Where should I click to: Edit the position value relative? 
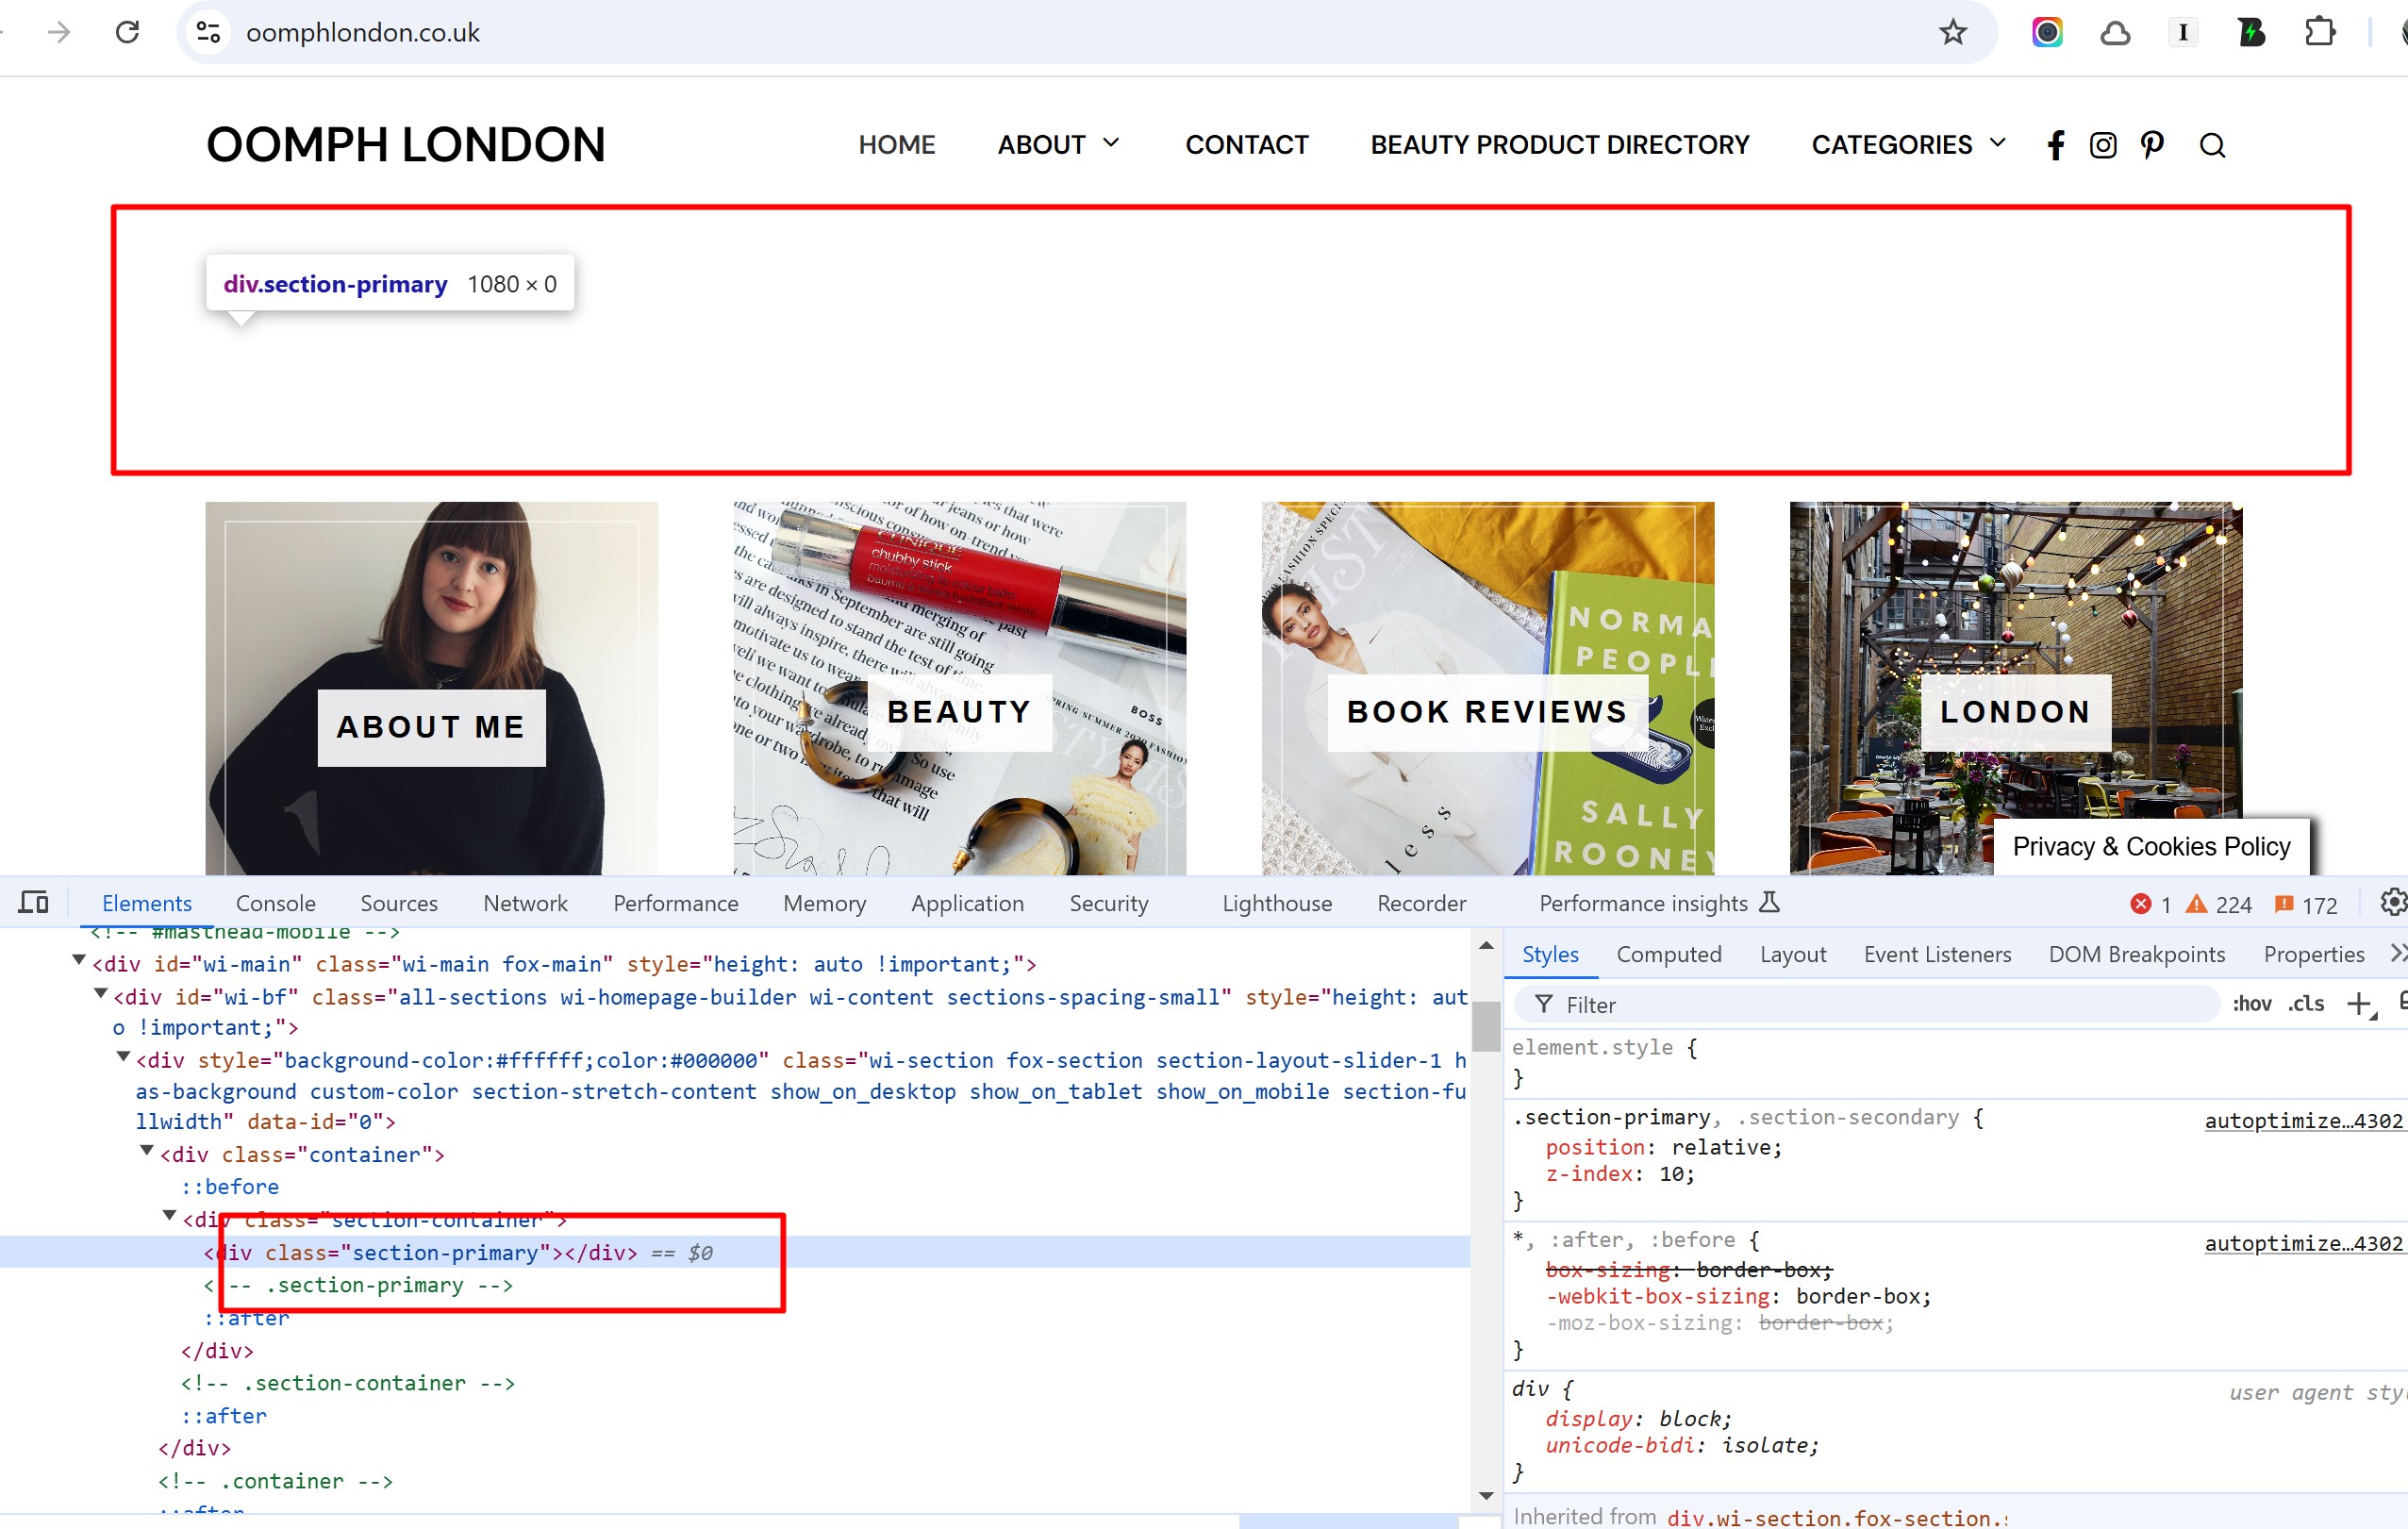pos(1720,1147)
